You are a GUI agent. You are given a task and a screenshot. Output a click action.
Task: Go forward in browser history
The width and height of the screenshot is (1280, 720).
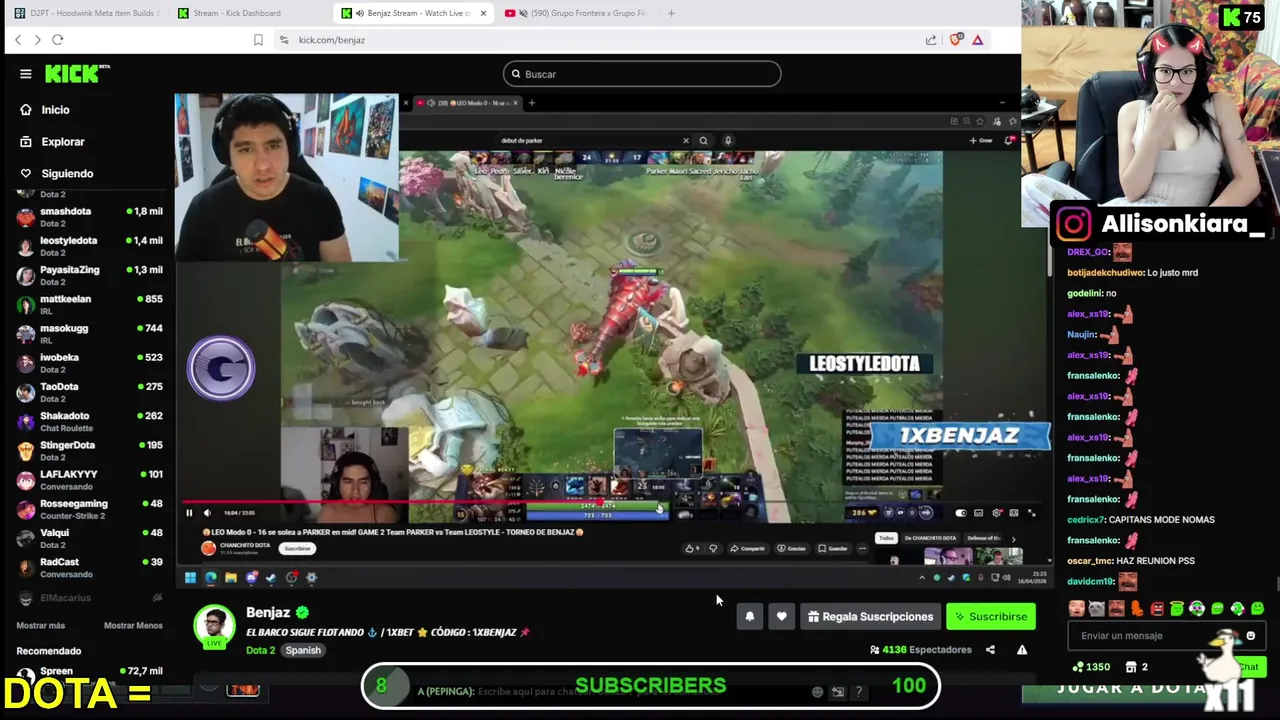[37, 40]
